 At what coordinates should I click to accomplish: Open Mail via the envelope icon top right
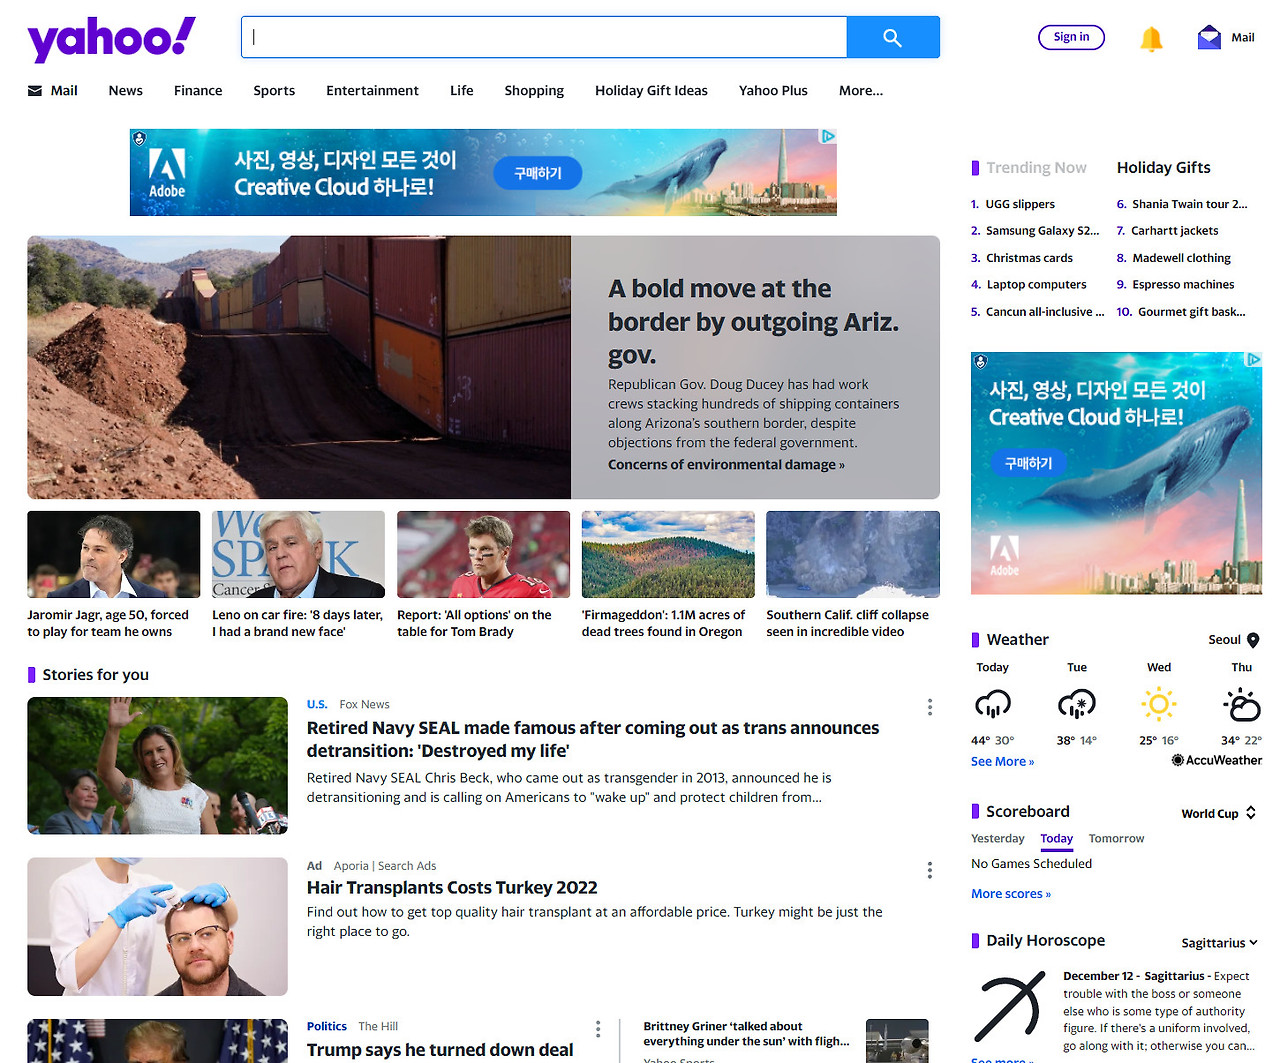[1209, 37]
